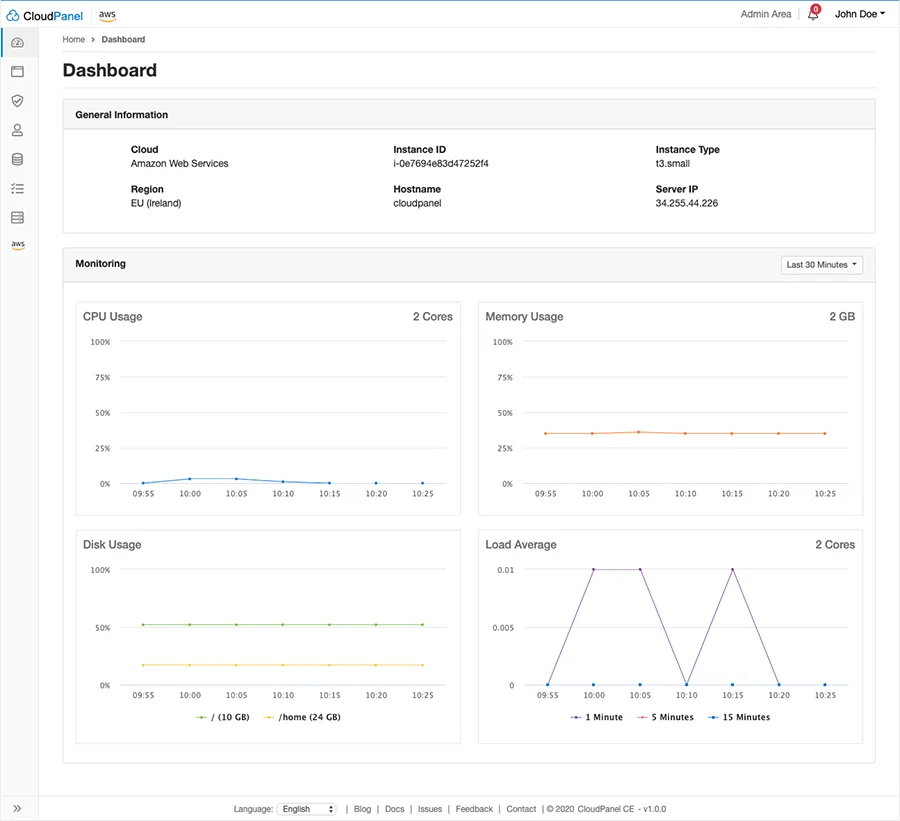Click the Users person icon in sidebar
Viewport: 900px width, 821px height.
[17, 129]
